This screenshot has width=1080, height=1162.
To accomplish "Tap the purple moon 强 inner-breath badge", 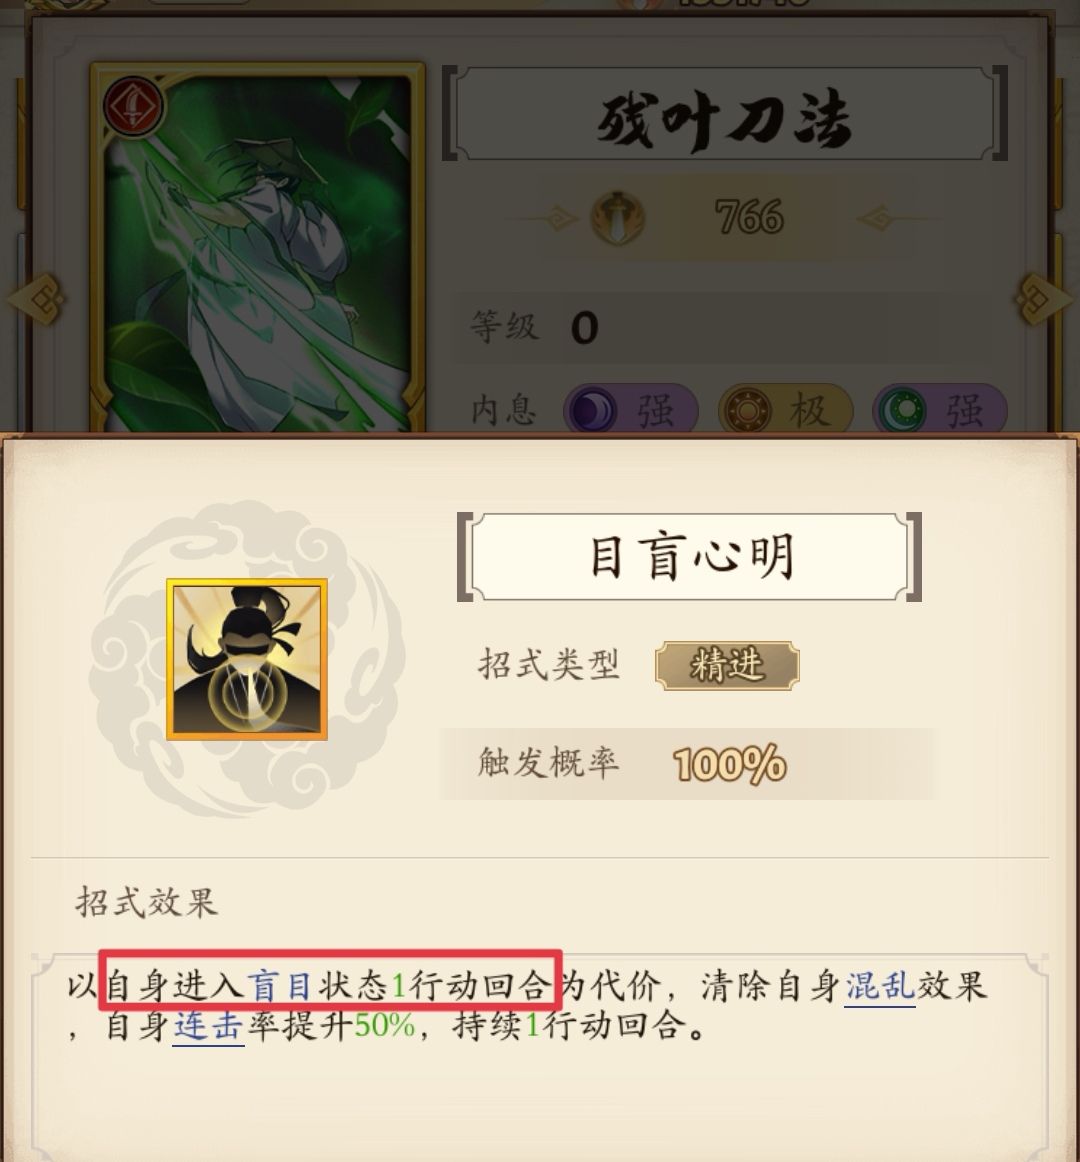I will [631, 409].
